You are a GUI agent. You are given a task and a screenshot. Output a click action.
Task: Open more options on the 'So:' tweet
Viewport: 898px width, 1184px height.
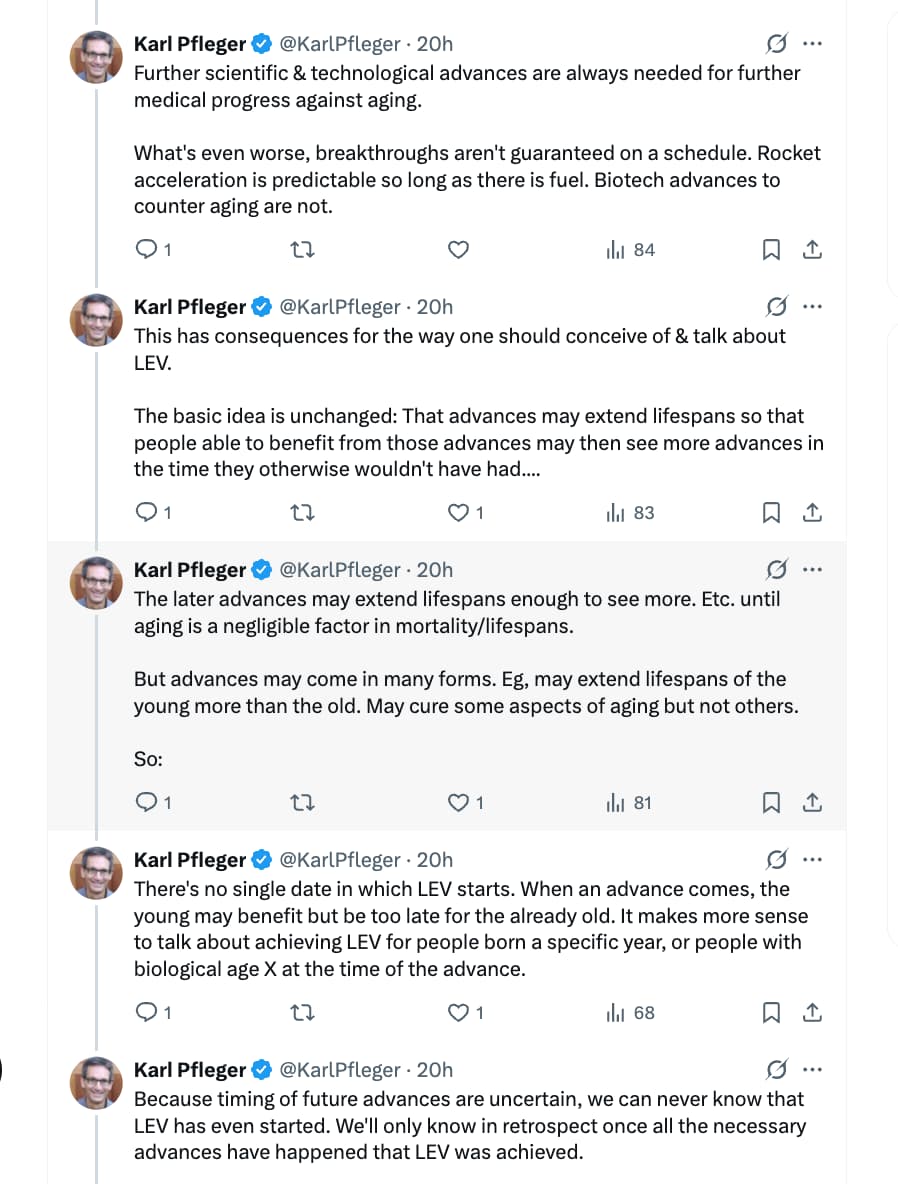tap(813, 570)
